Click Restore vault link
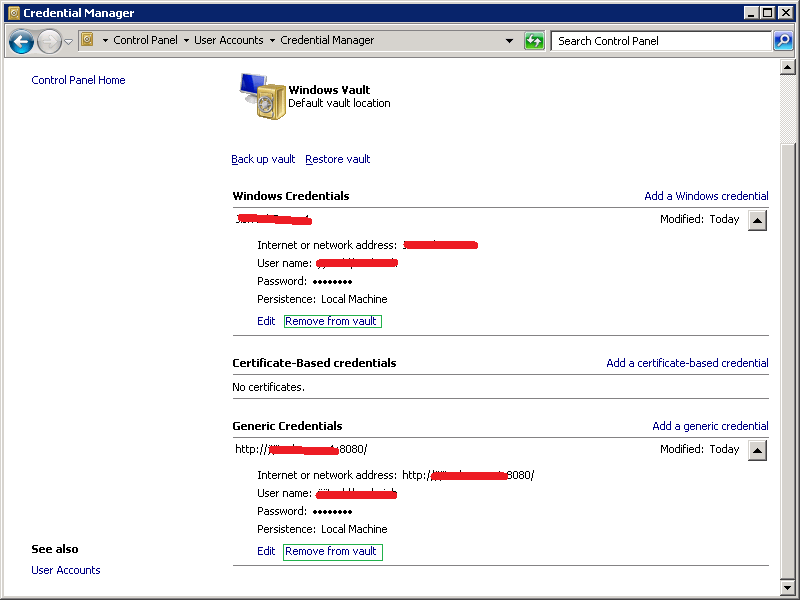Screen dimensions: 800x600 [x=338, y=159]
